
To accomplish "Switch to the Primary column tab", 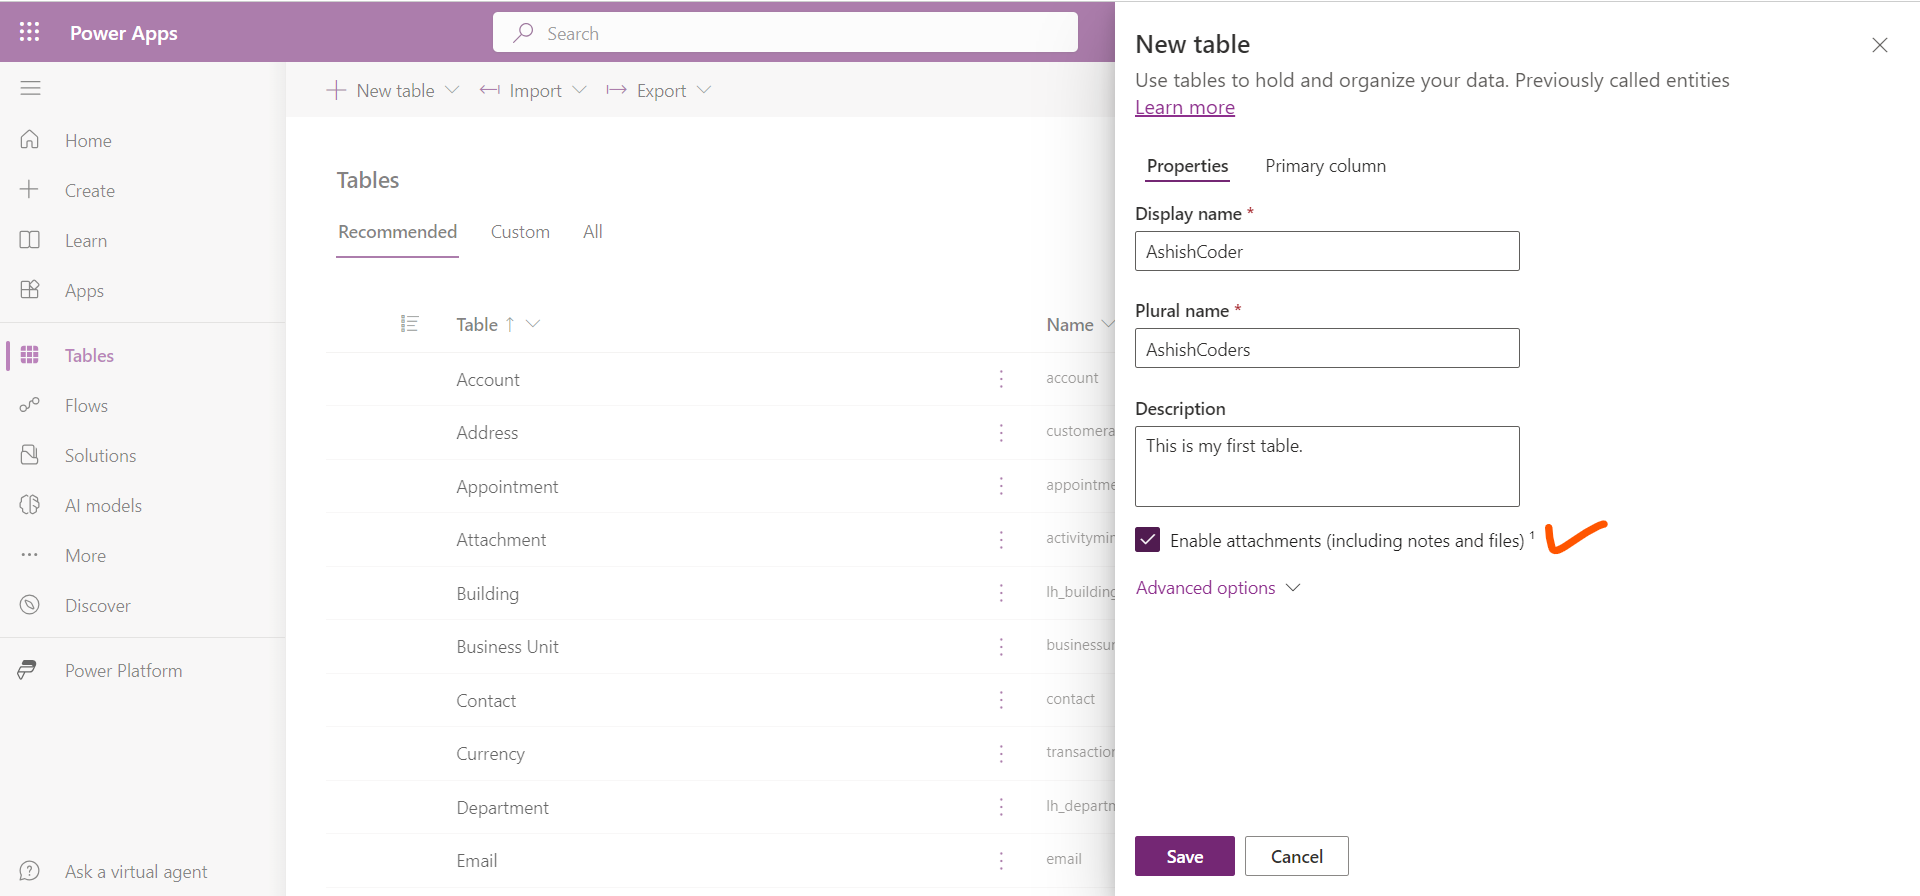I will pos(1325,166).
